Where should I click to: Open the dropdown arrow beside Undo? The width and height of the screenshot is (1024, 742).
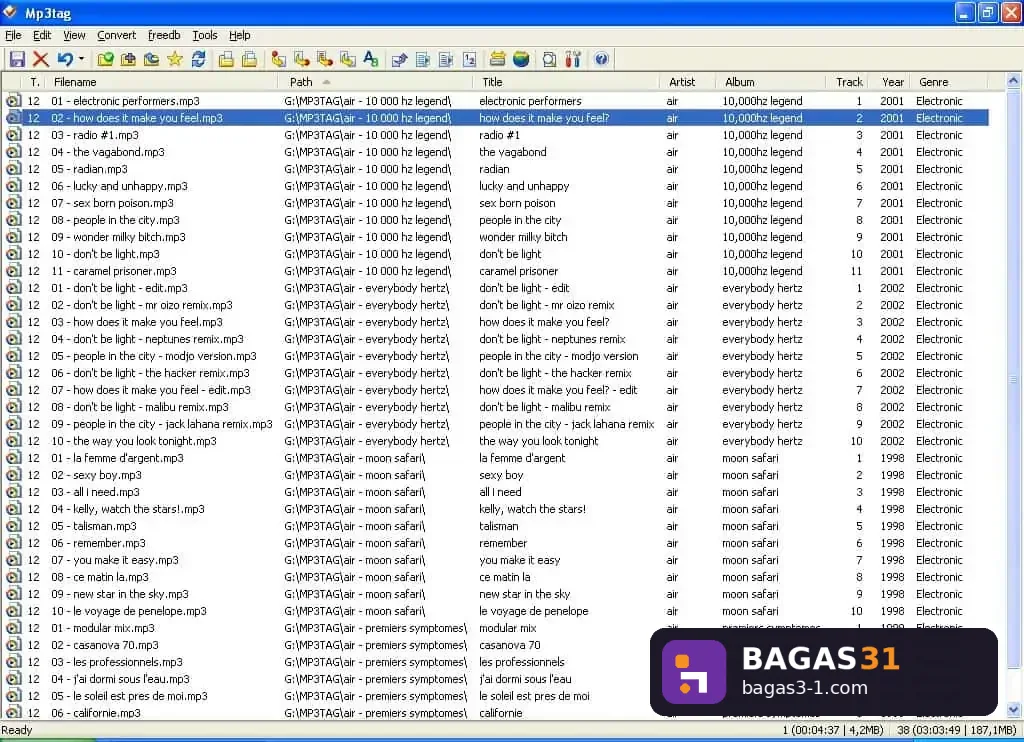click(81, 59)
